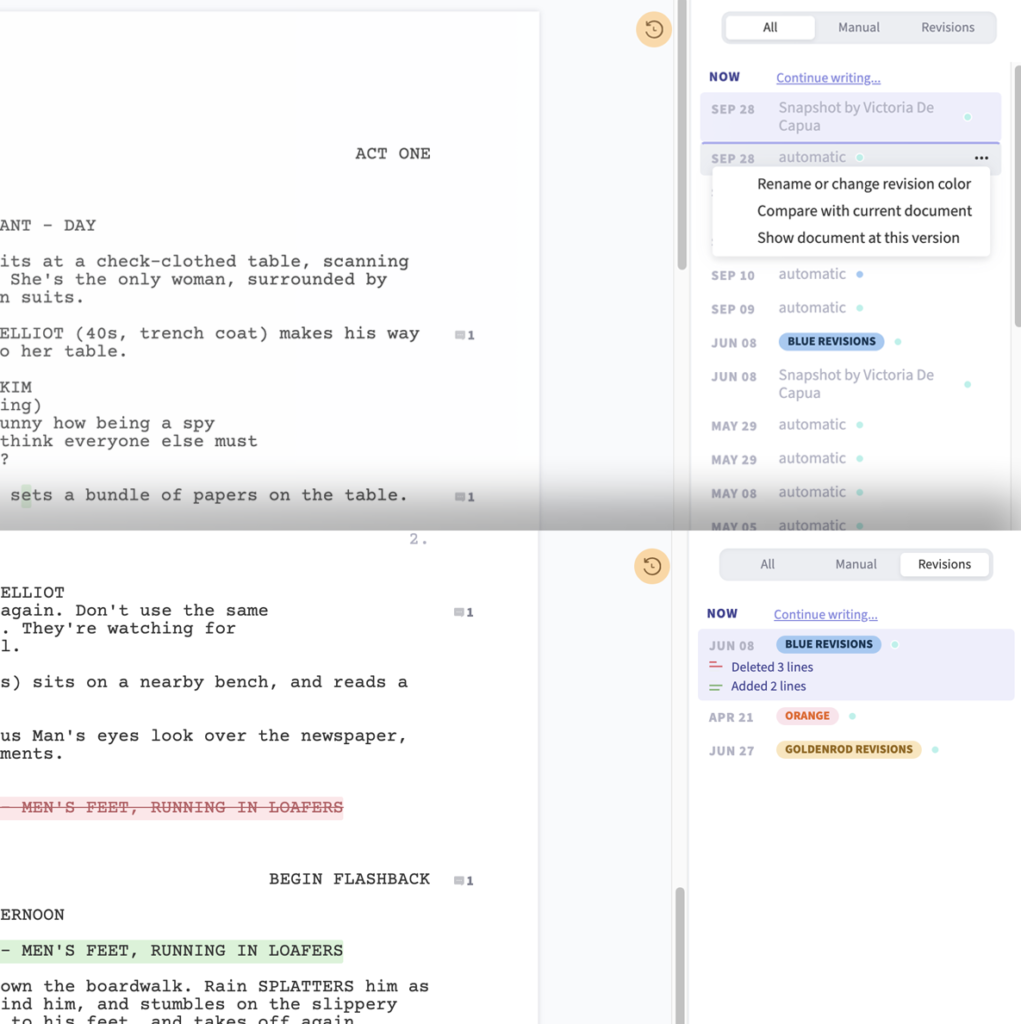This screenshot has height=1024, width=1021.
Task: Click comment marker beside ELLIOT's trench coat line
Action: [464, 335]
